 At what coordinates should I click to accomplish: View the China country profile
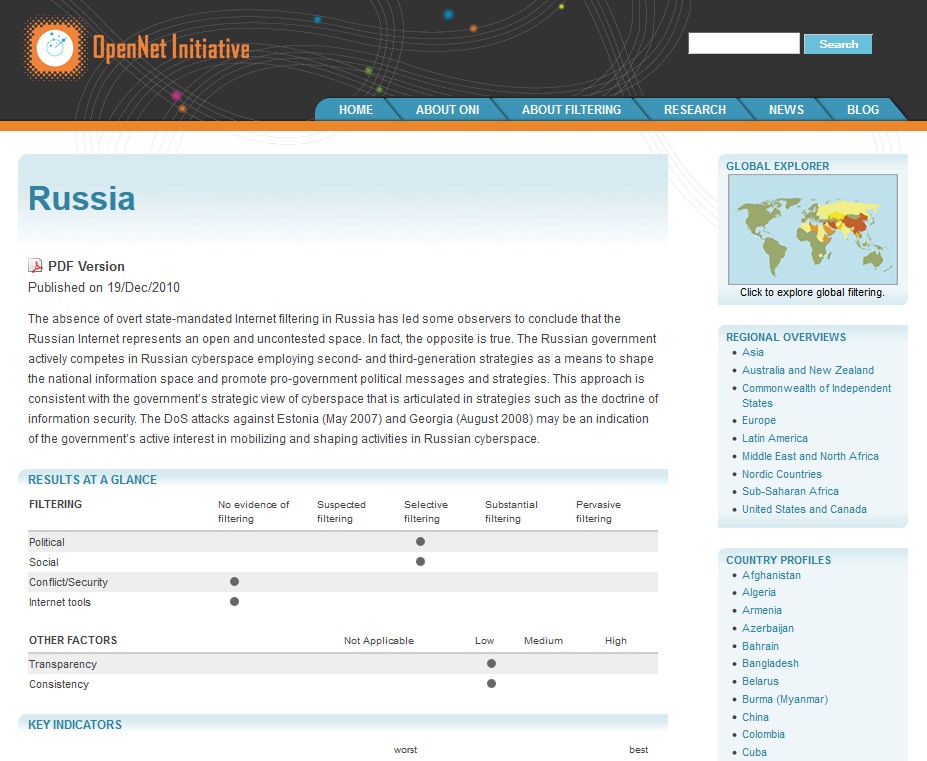tap(755, 717)
